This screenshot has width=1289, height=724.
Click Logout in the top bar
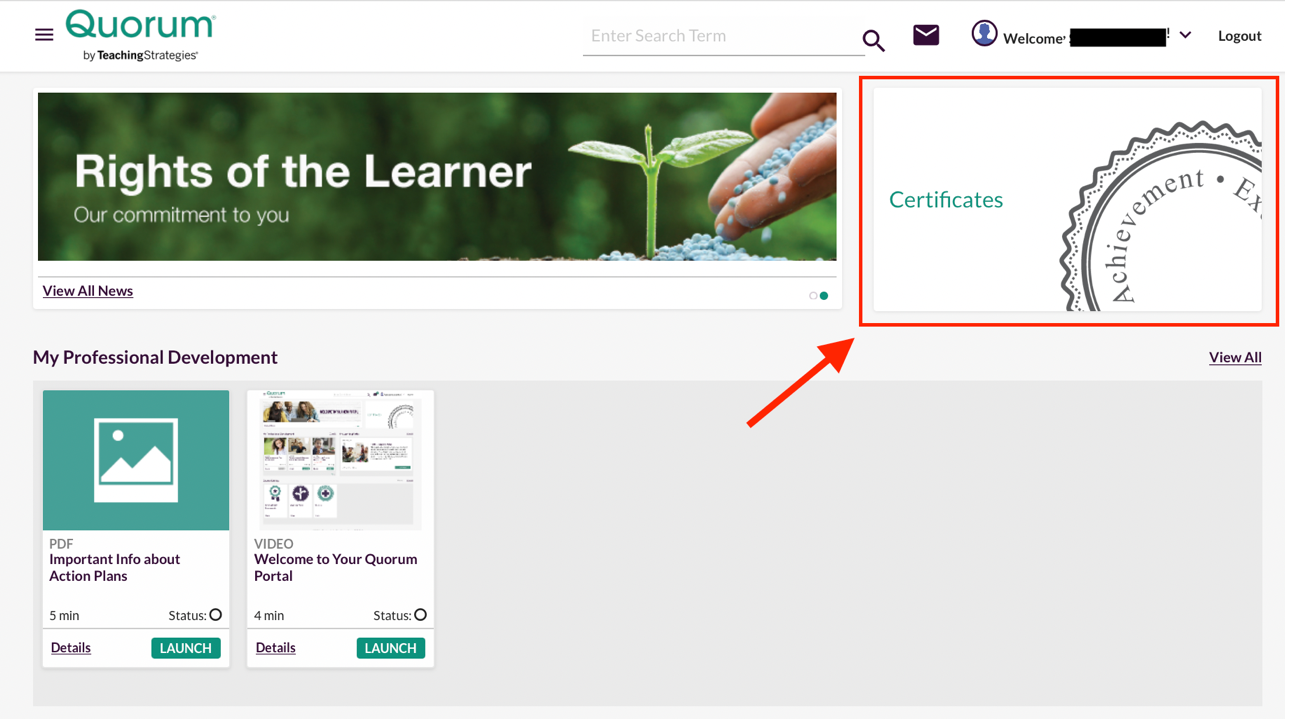(x=1239, y=35)
